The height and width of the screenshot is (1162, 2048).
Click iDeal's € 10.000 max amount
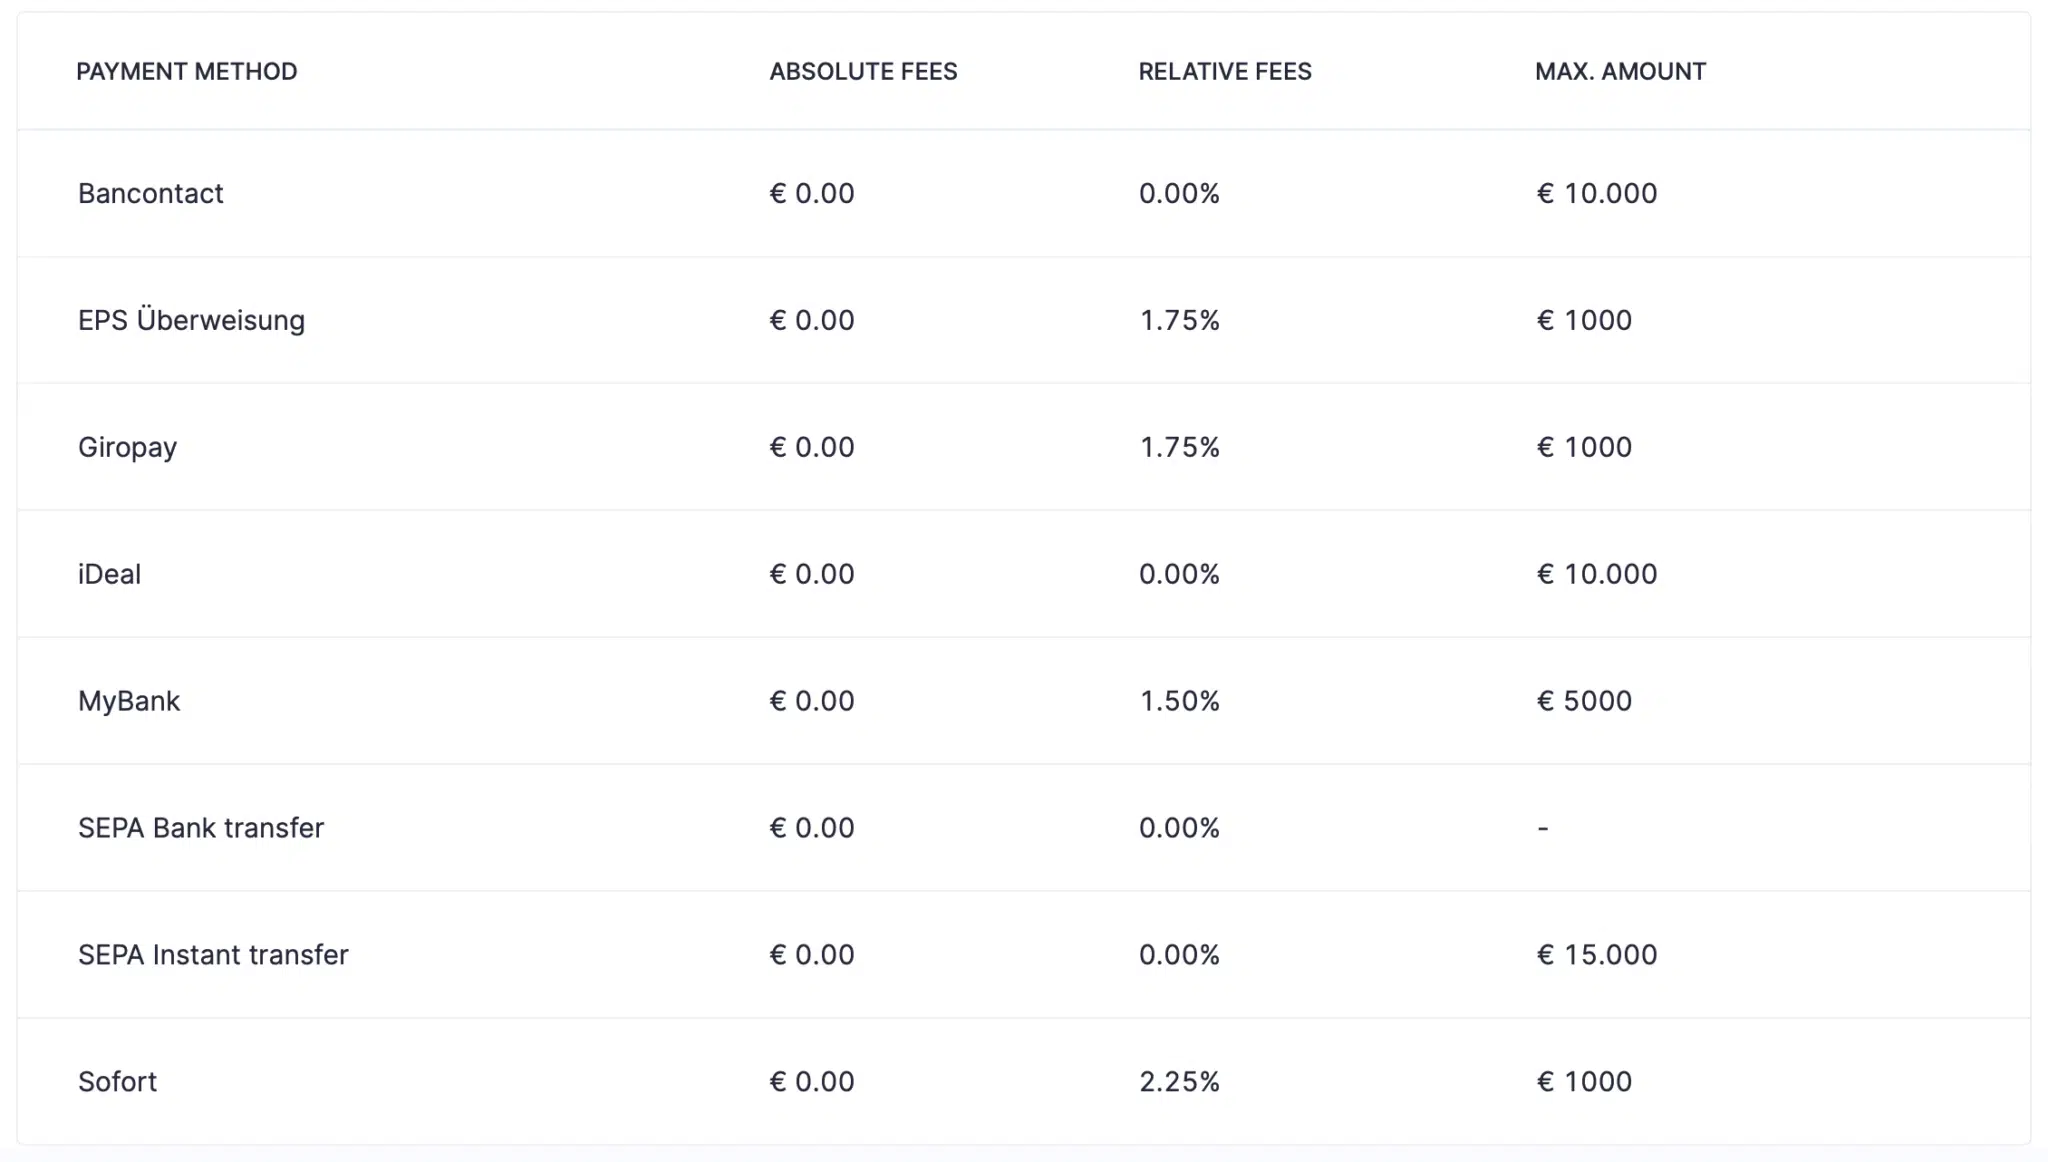1597,574
